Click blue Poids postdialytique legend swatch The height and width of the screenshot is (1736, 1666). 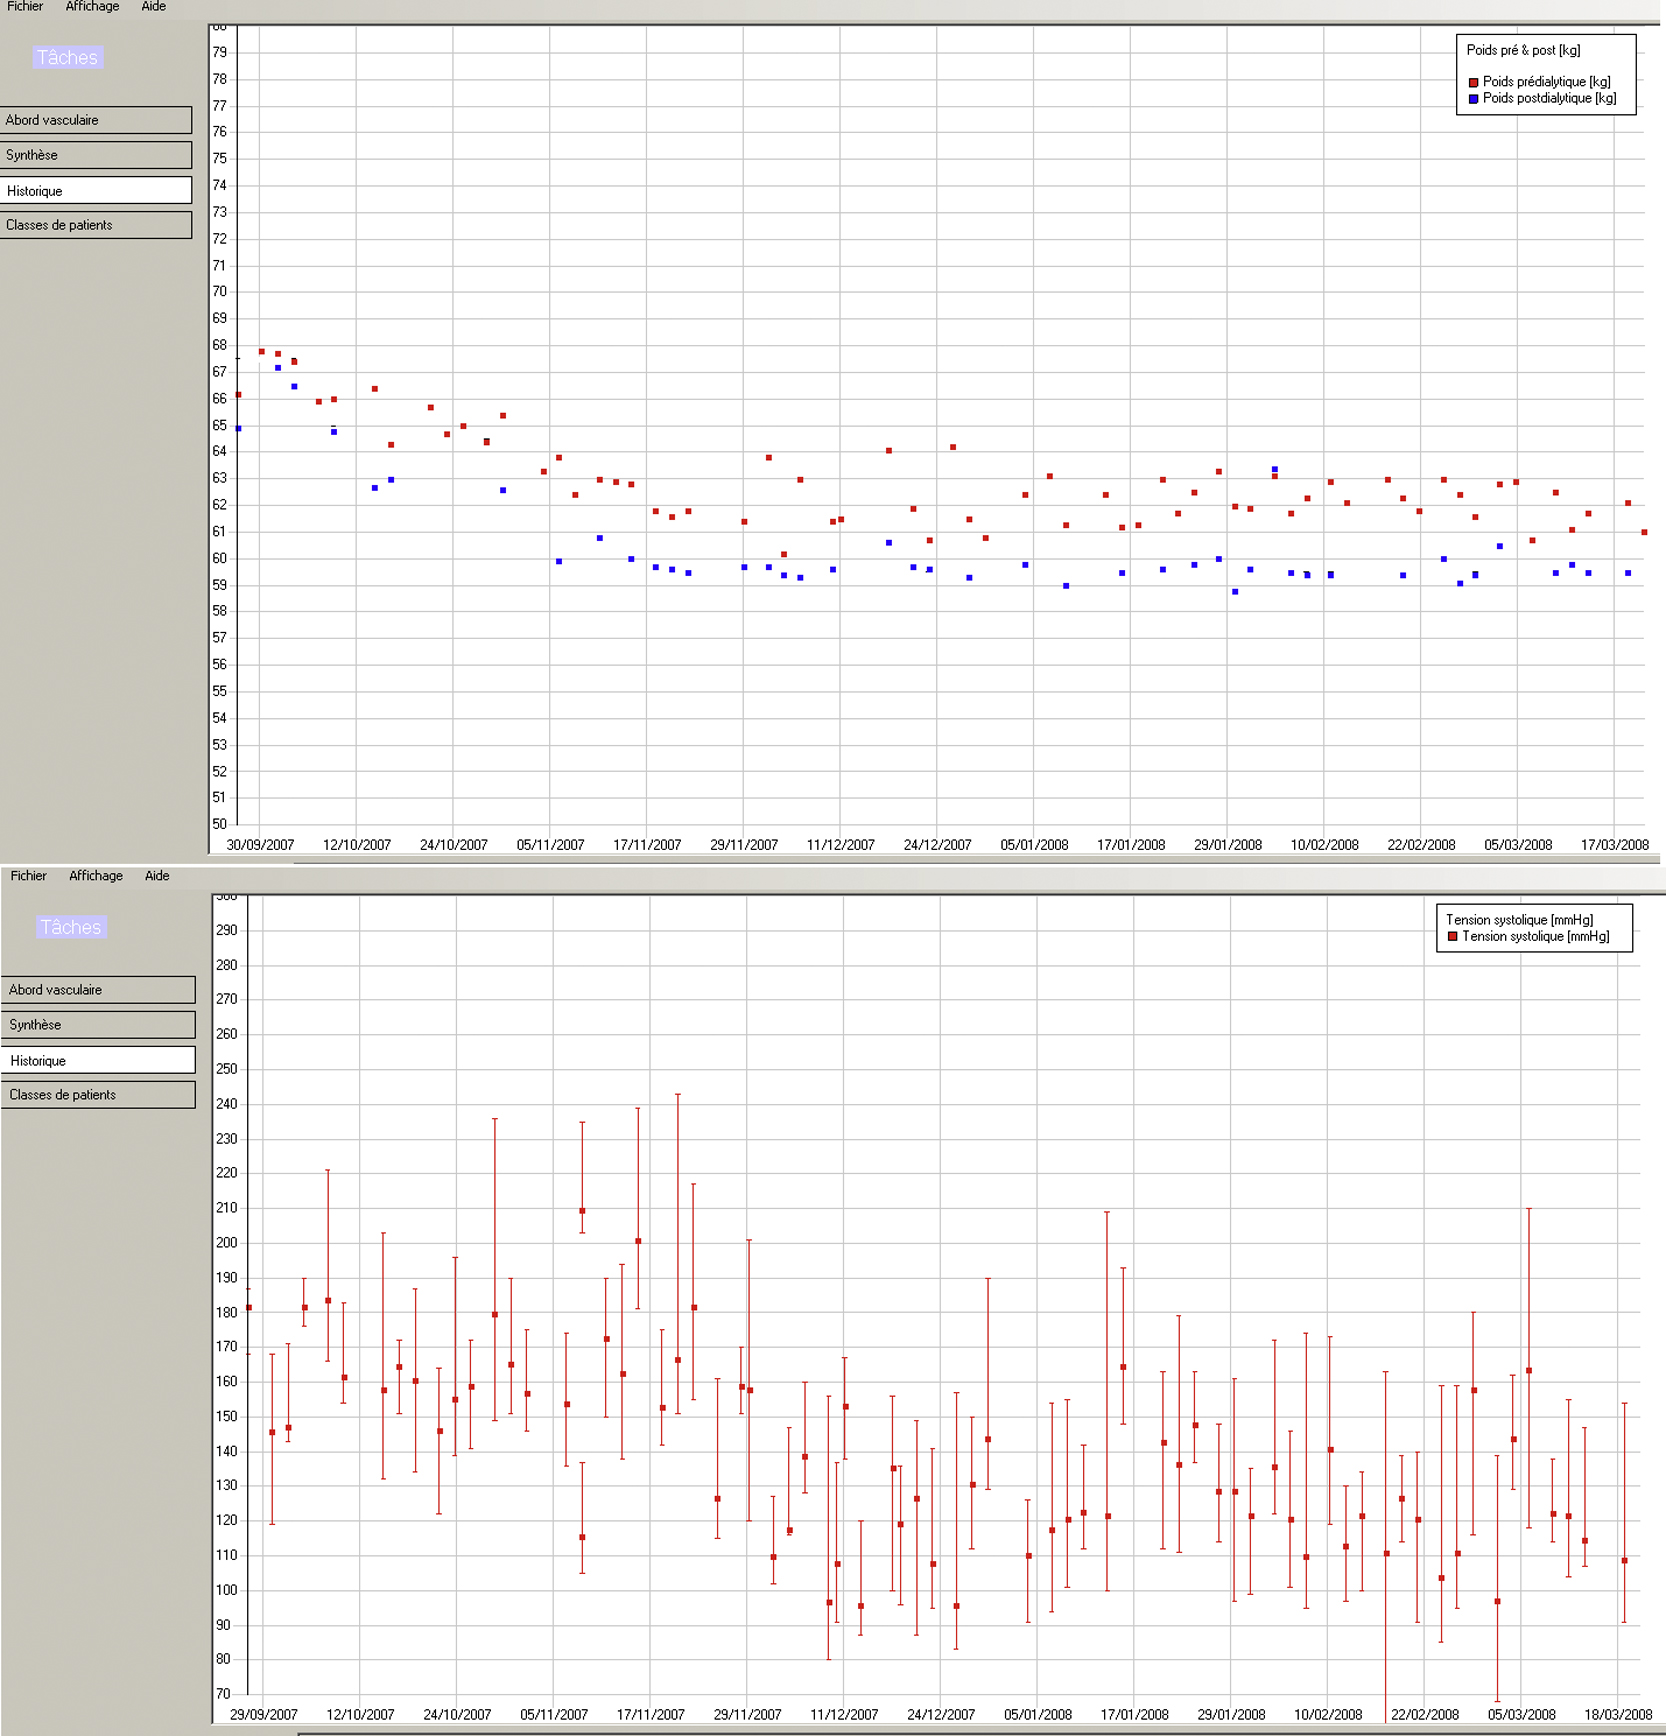pyautogui.click(x=1473, y=99)
